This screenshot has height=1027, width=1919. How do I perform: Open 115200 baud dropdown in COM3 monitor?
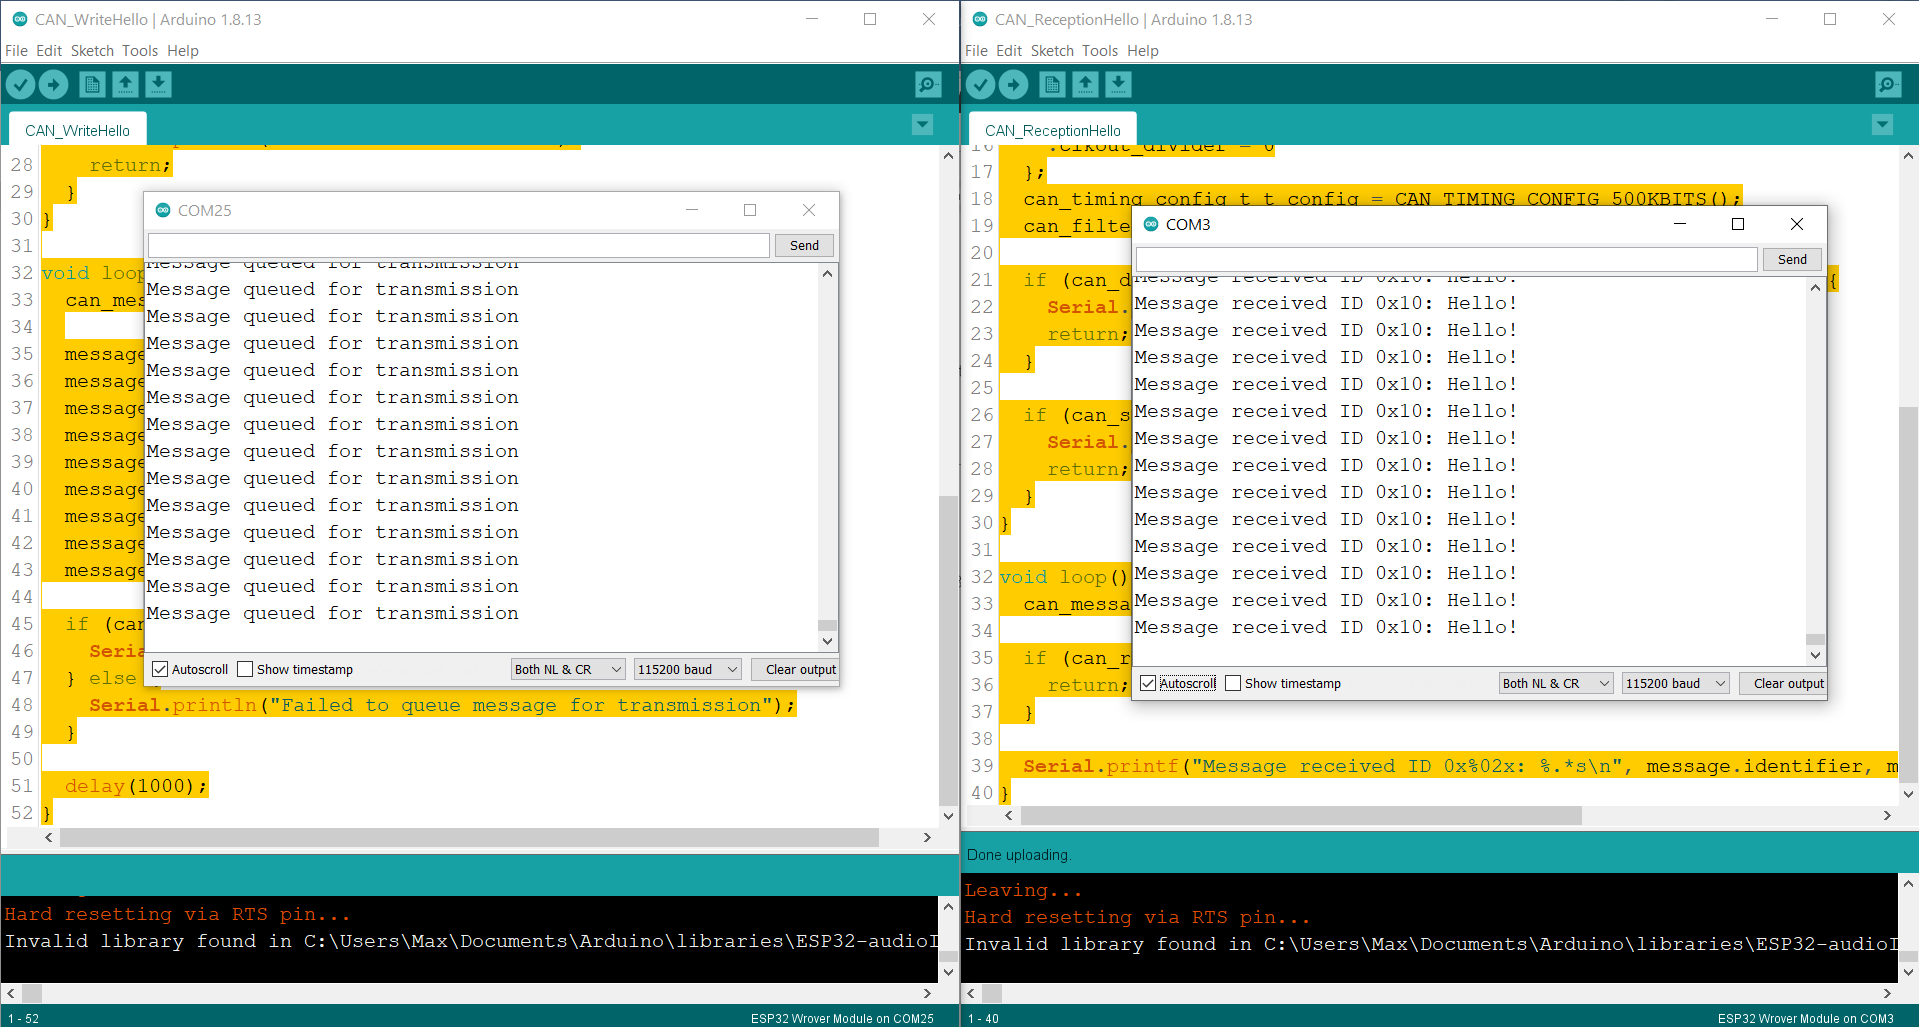[1675, 683]
